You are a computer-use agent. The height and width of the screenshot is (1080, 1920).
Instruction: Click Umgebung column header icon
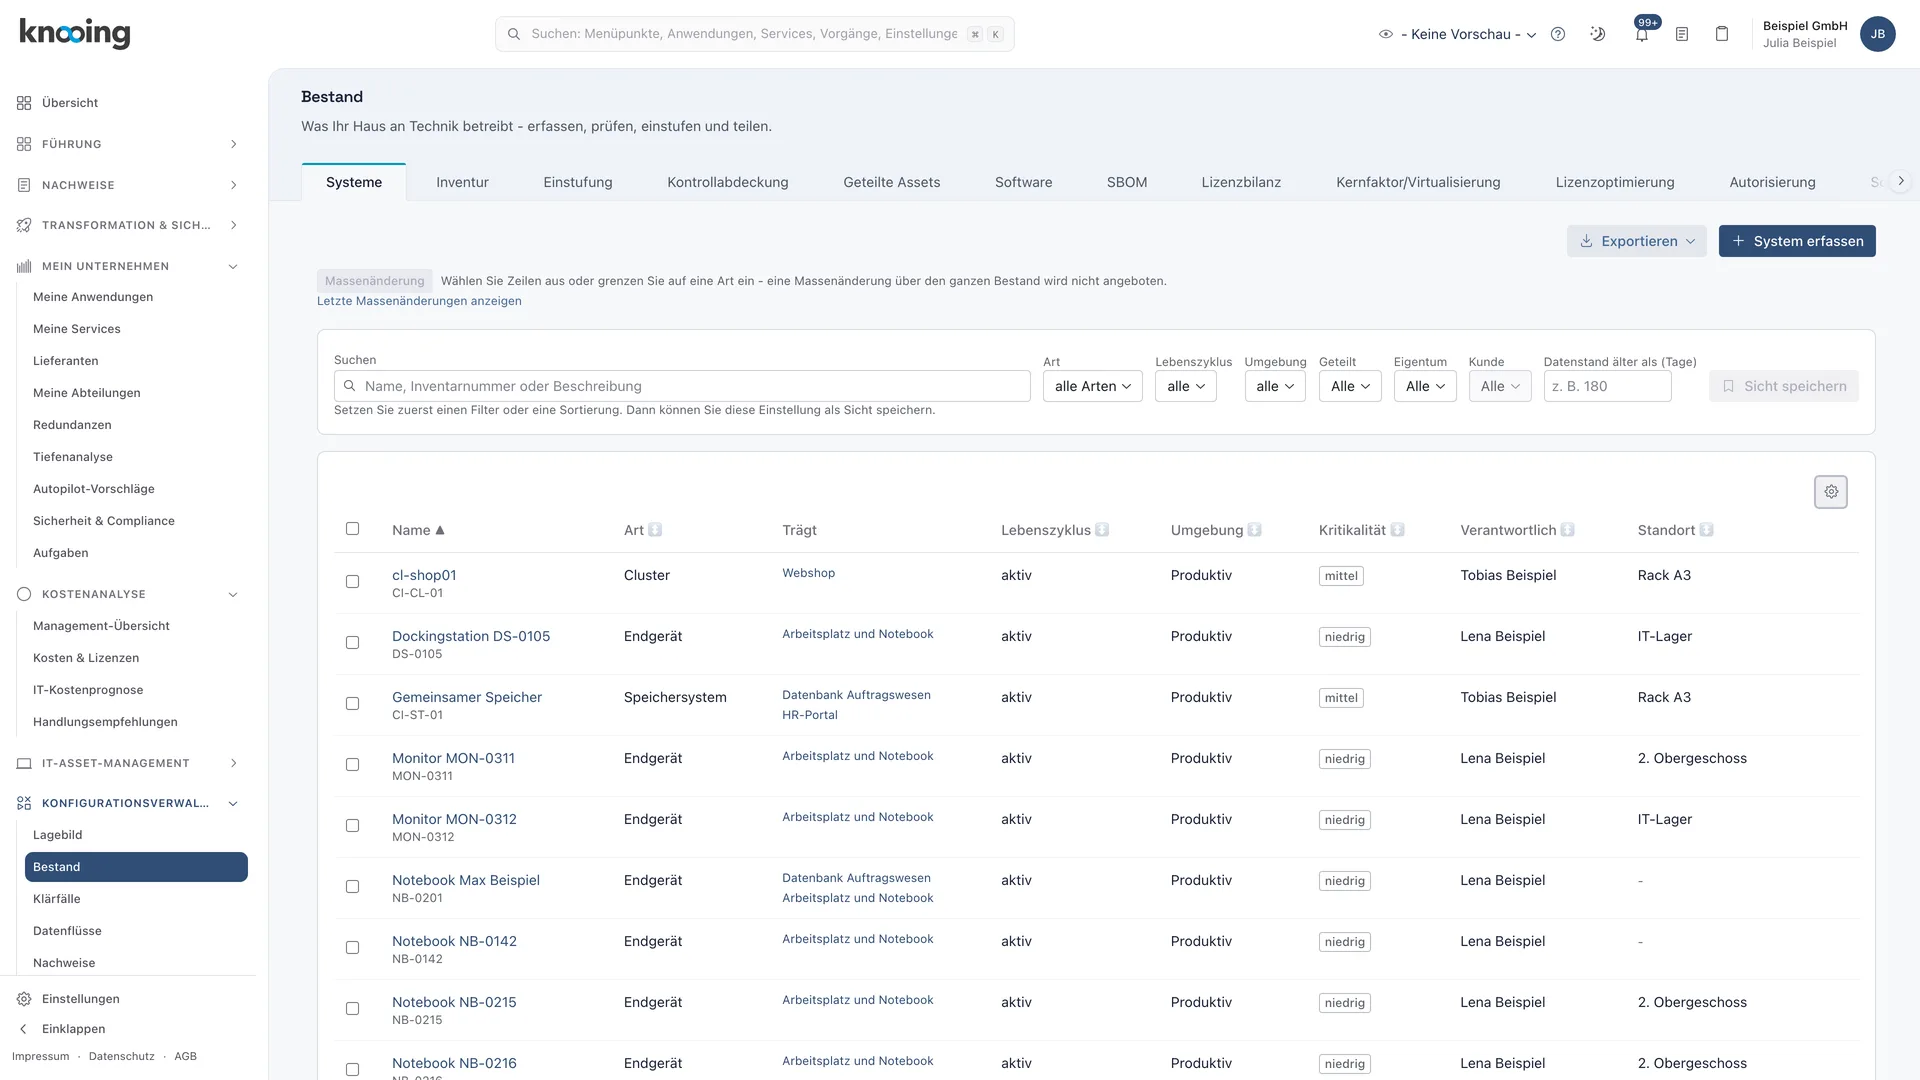[x=1254, y=530]
